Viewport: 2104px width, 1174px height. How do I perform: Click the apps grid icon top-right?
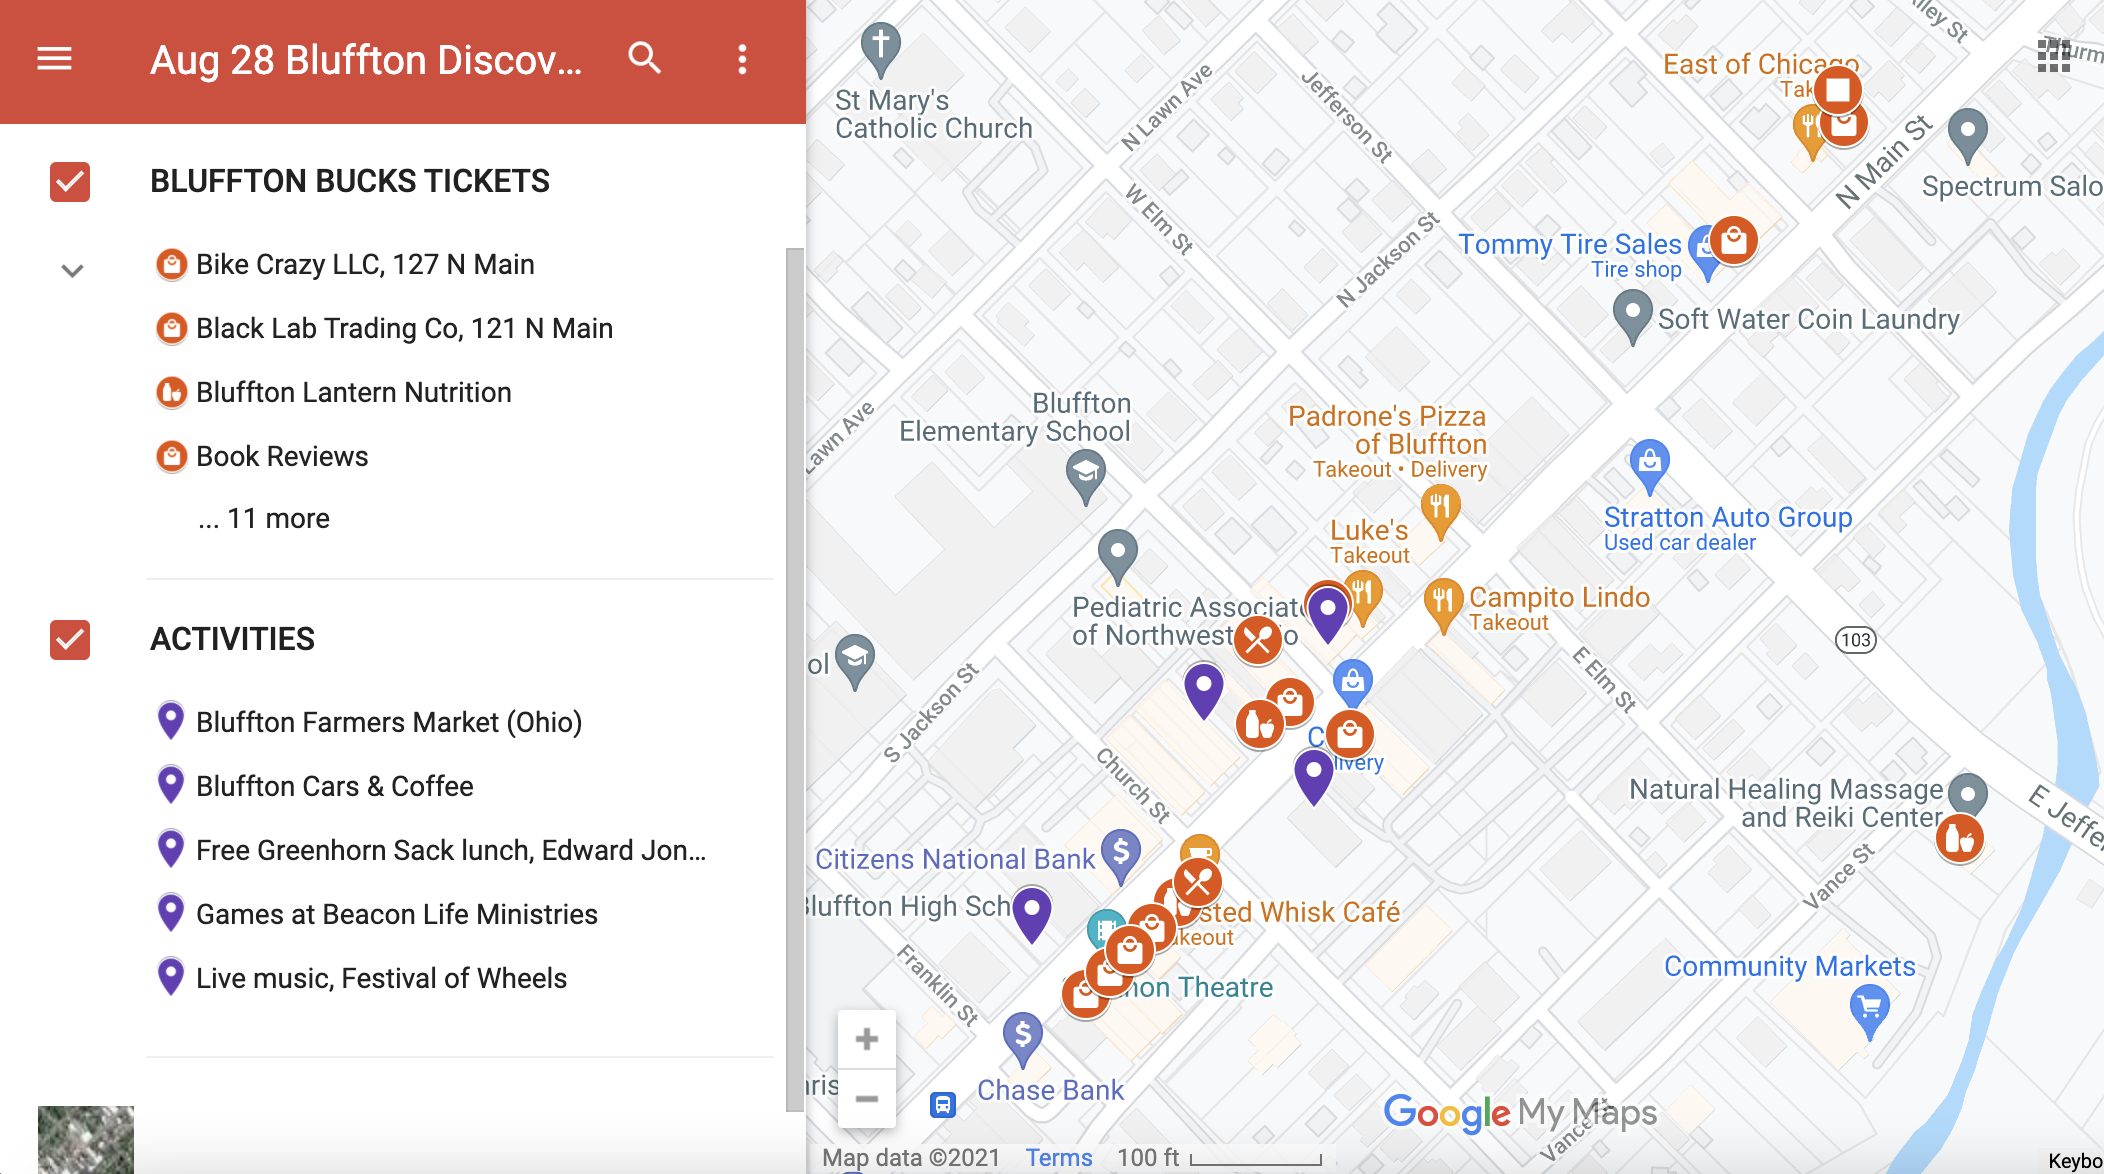pos(2054,56)
